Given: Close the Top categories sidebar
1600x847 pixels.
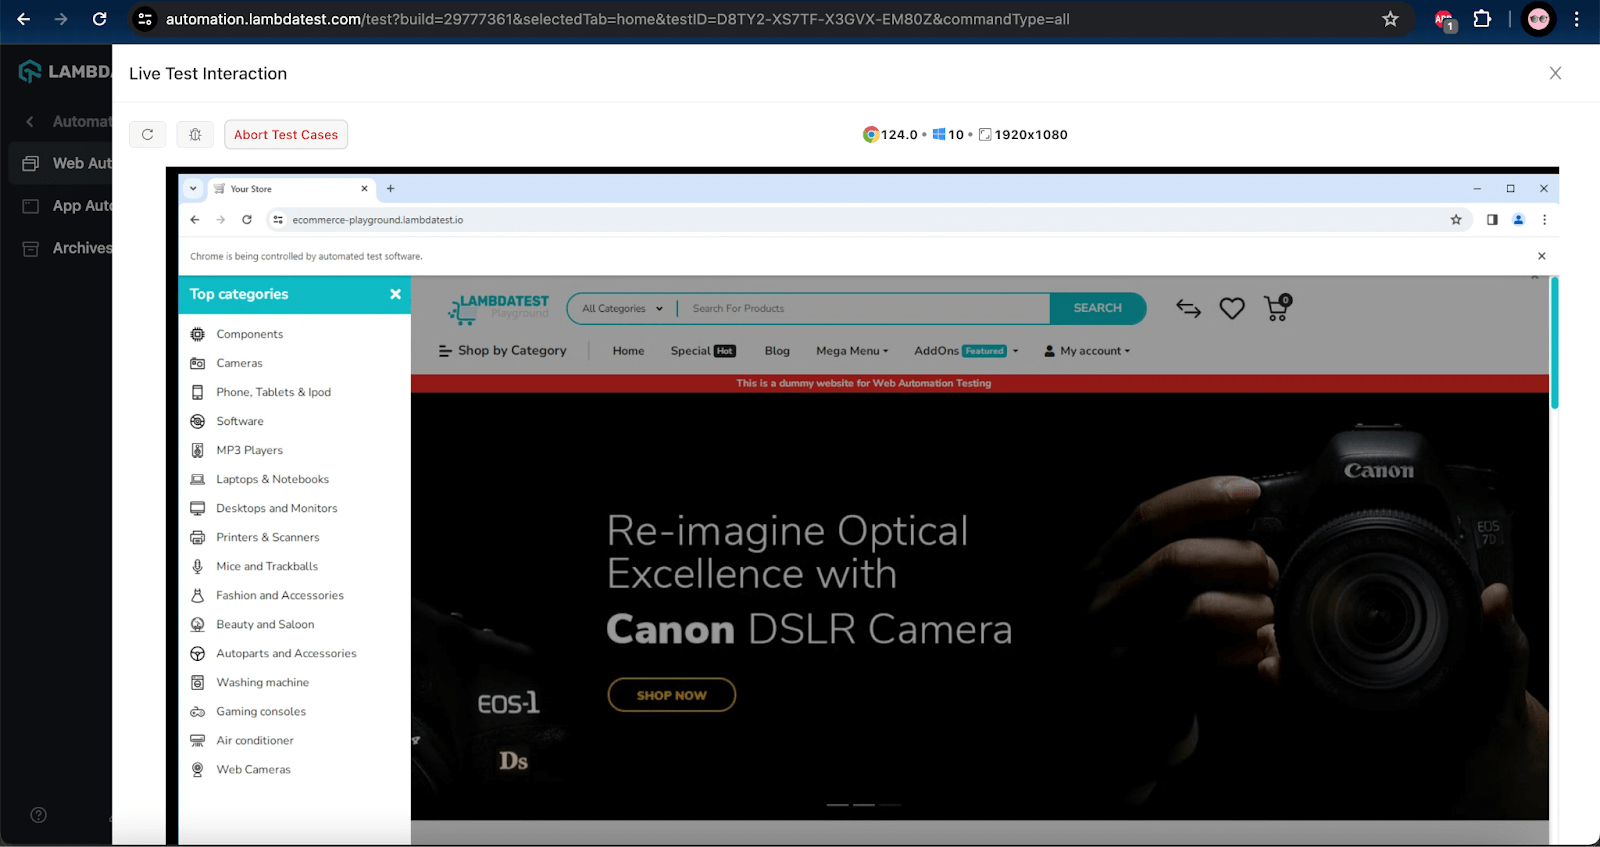Looking at the screenshot, I should tap(395, 294).
